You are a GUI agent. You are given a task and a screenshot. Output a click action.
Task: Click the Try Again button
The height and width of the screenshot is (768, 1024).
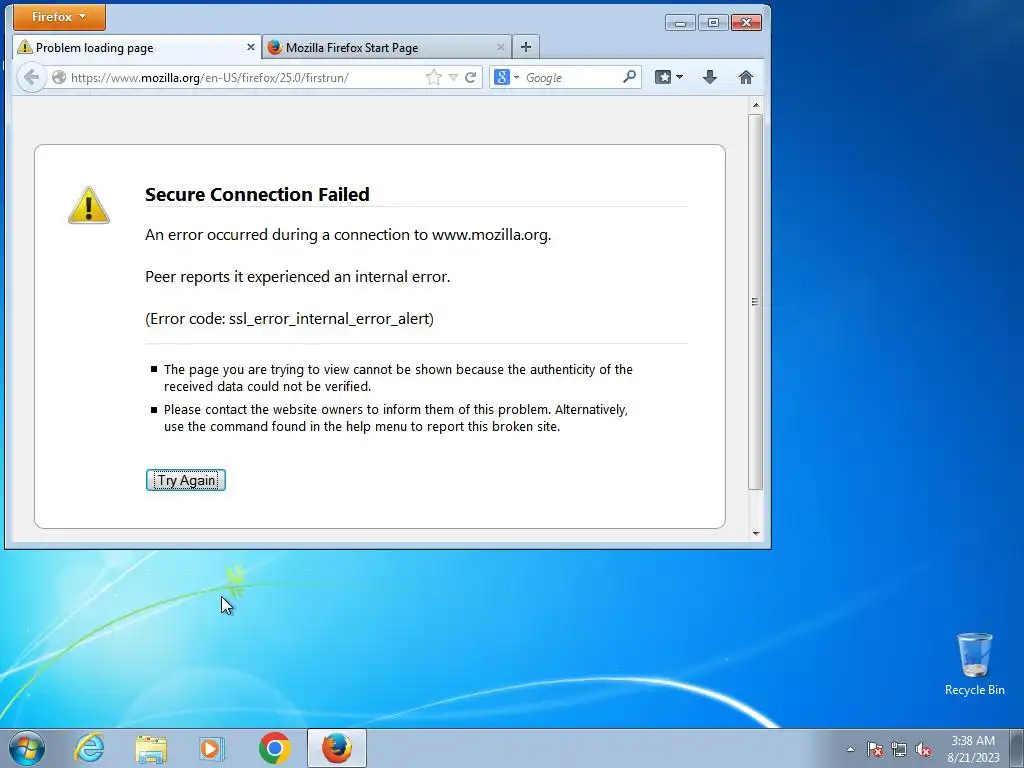point(186,480)
